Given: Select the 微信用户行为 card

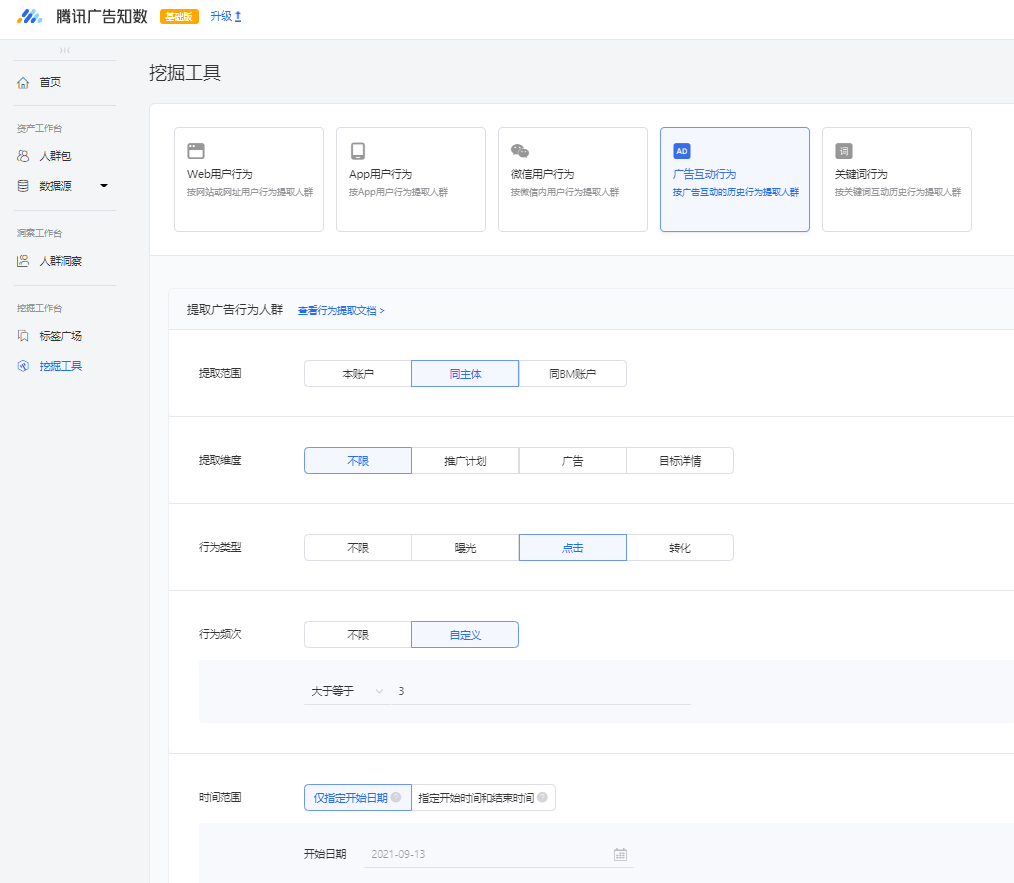Looking at the screenshot, I should [x=573, y=179].
